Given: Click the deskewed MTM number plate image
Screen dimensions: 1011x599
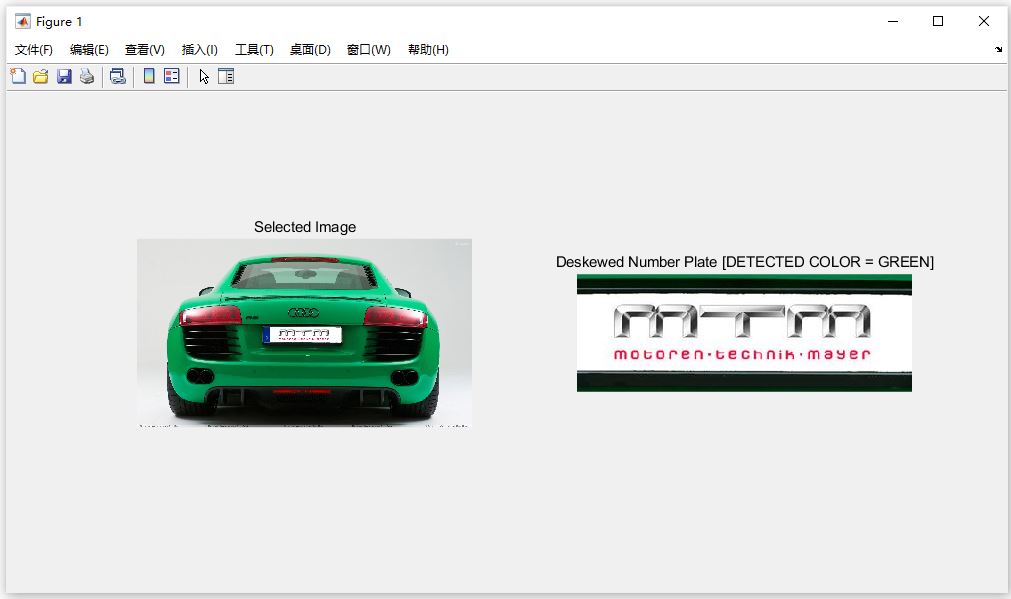Looking at the screenshot, I should (744, 333).
